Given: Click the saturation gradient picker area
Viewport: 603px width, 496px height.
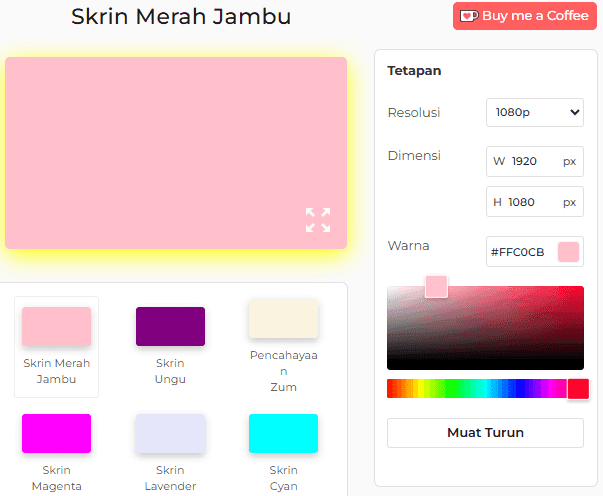Looking at the screenshot, I should (x=485, y=328).
